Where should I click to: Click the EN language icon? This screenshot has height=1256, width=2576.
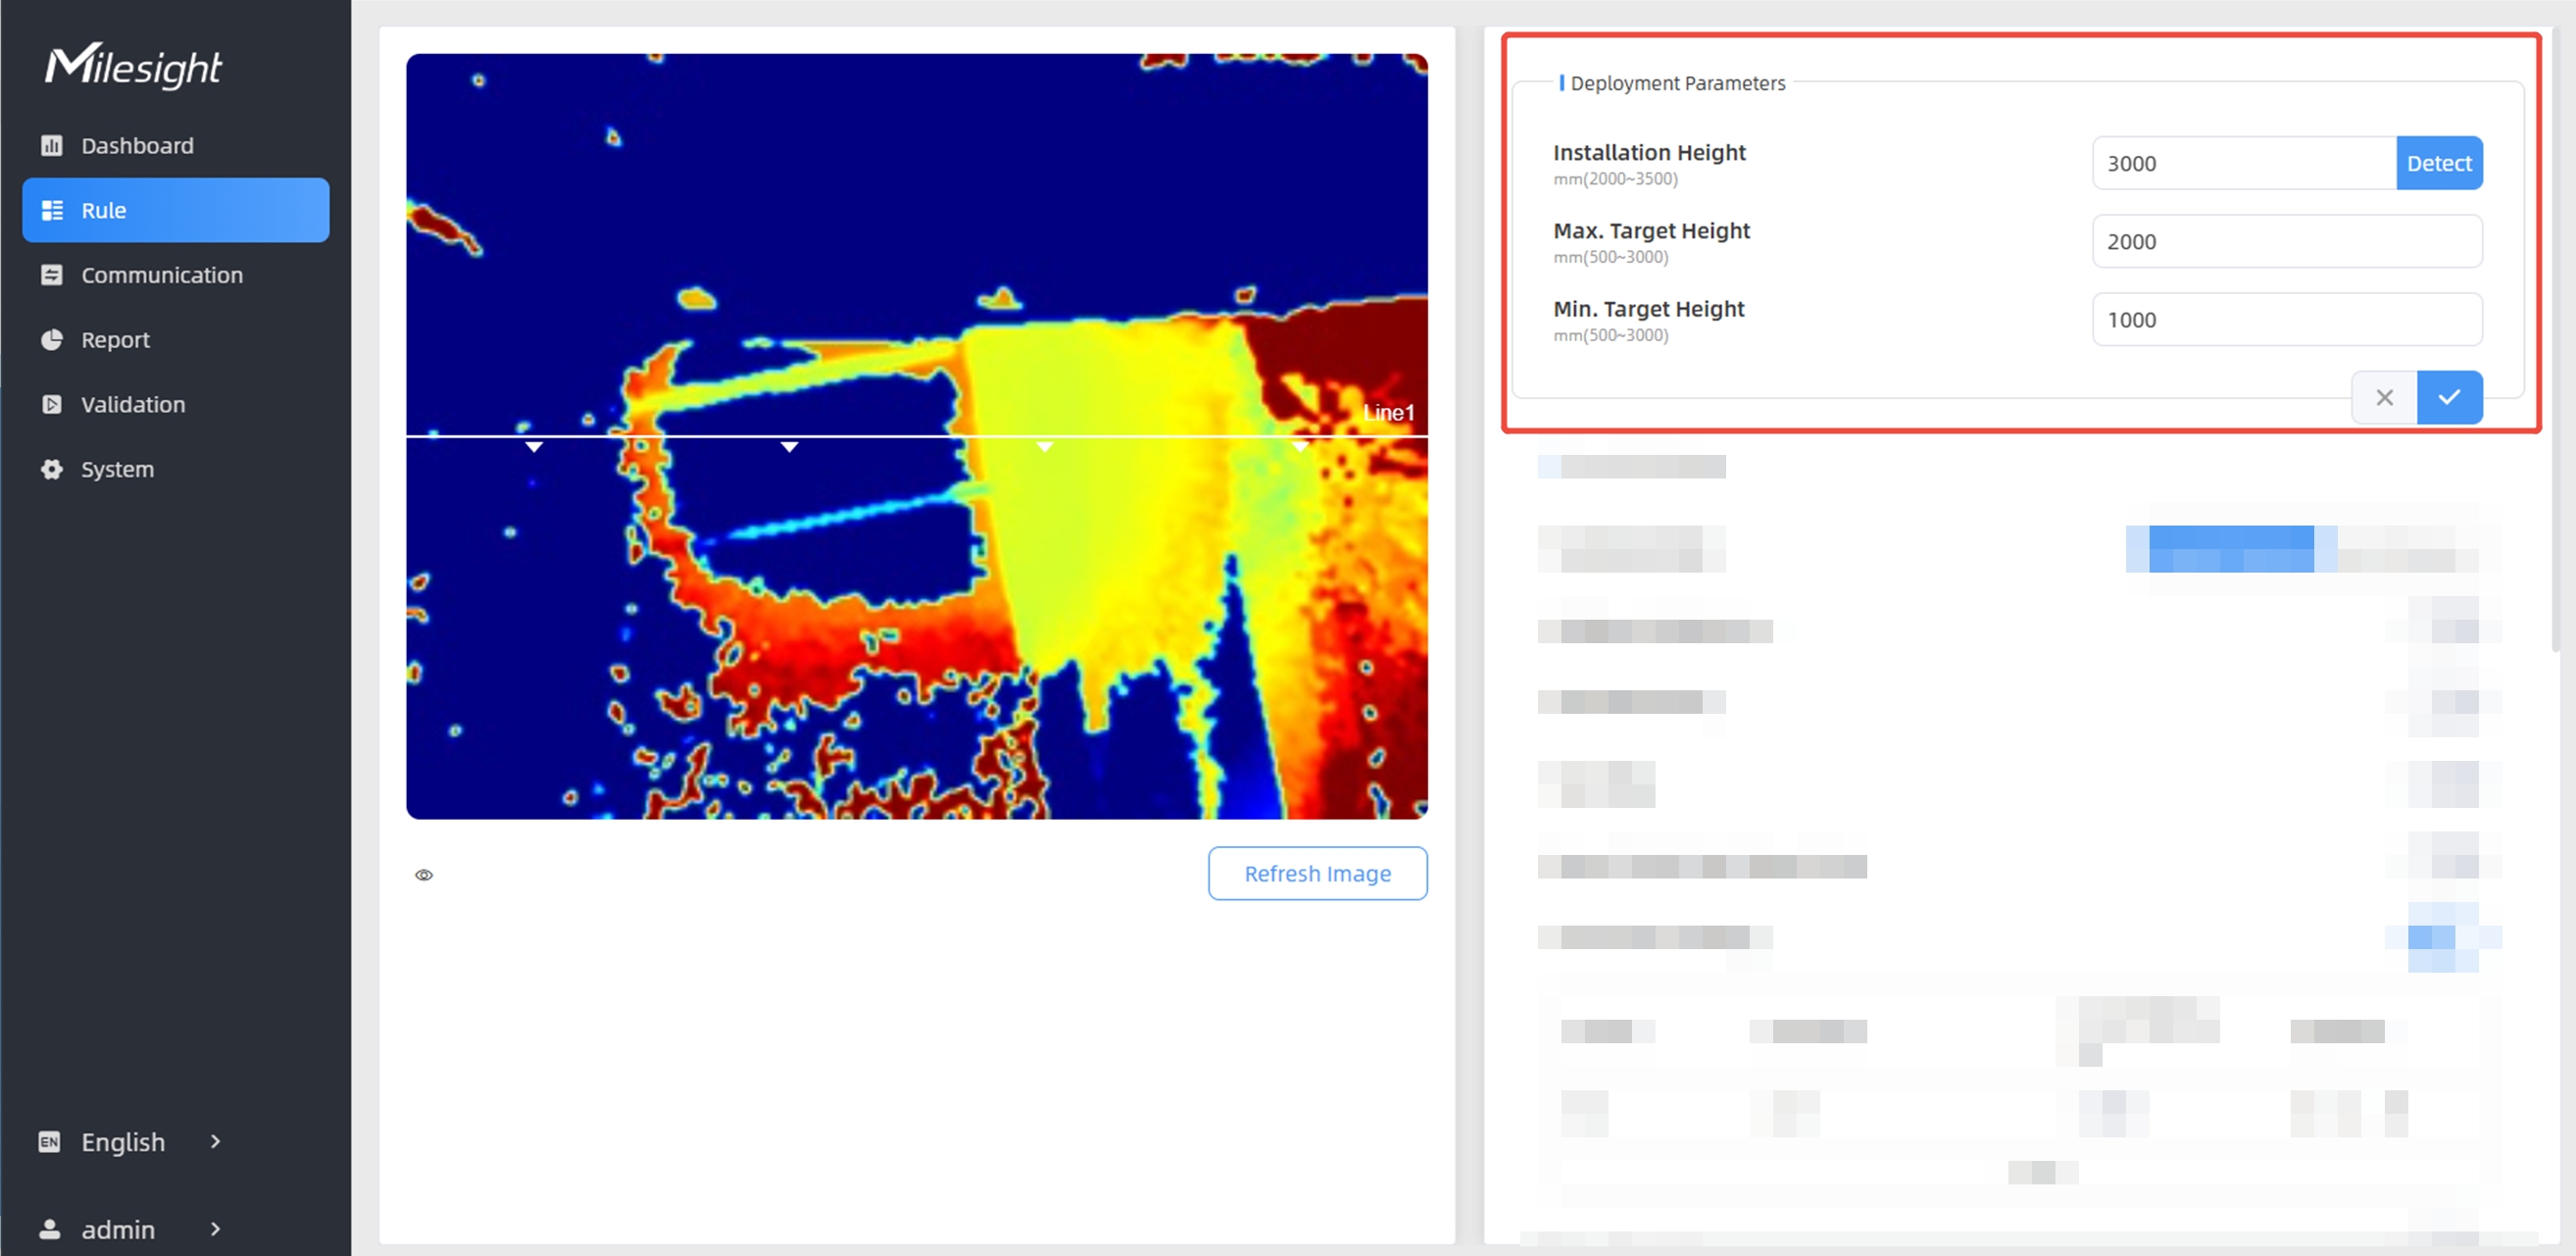pyautogui.click(x=49, y=1141)
